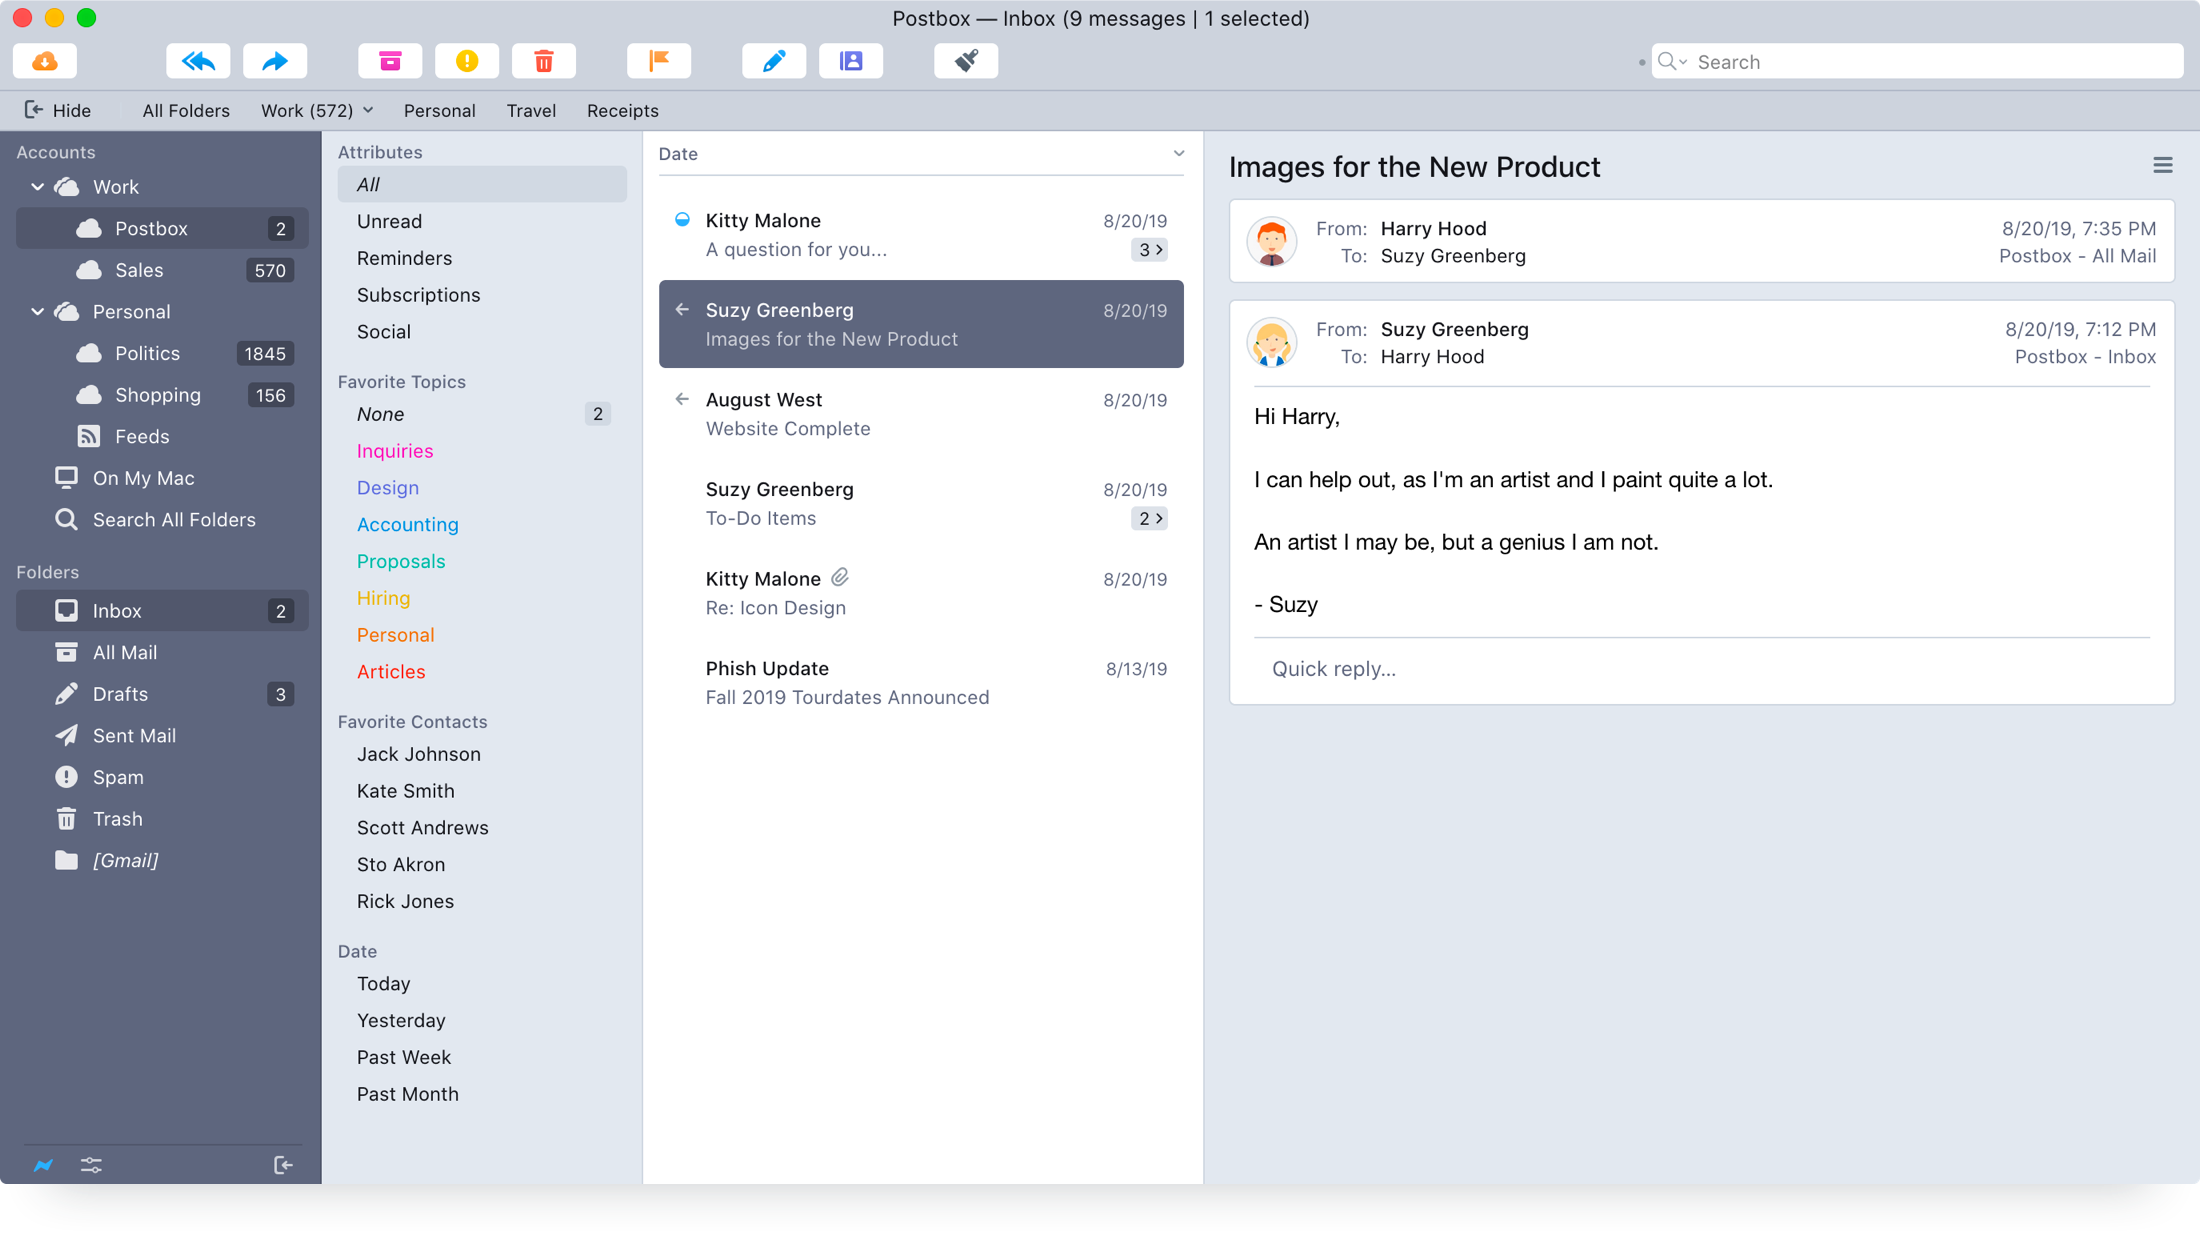
Task: Filter by the Accounting topic label
Action: [407, 524]
